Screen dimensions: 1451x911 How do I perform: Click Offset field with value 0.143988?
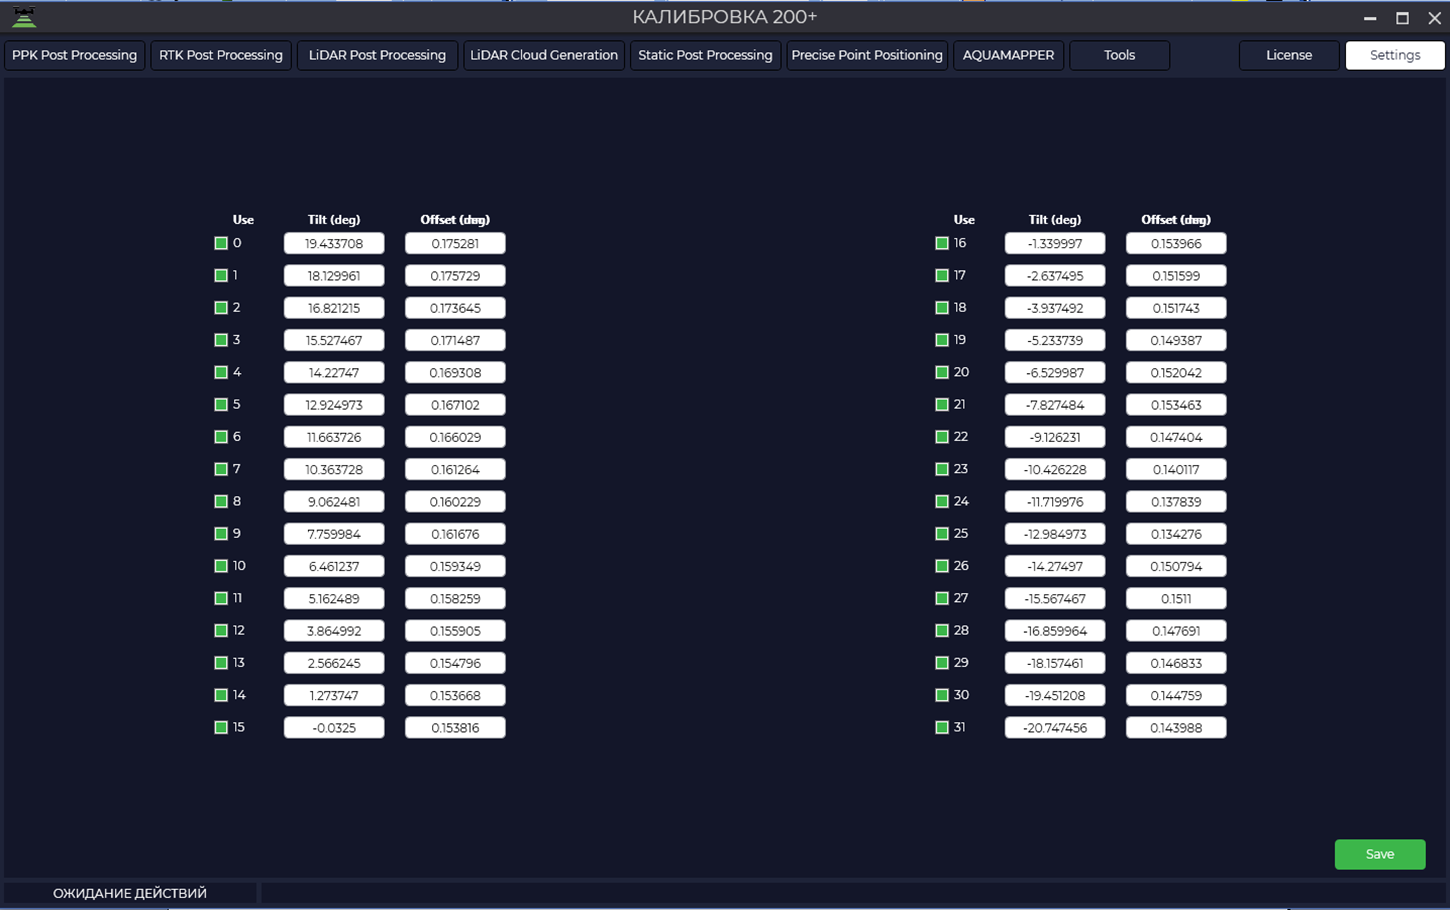click(1176, 728)
